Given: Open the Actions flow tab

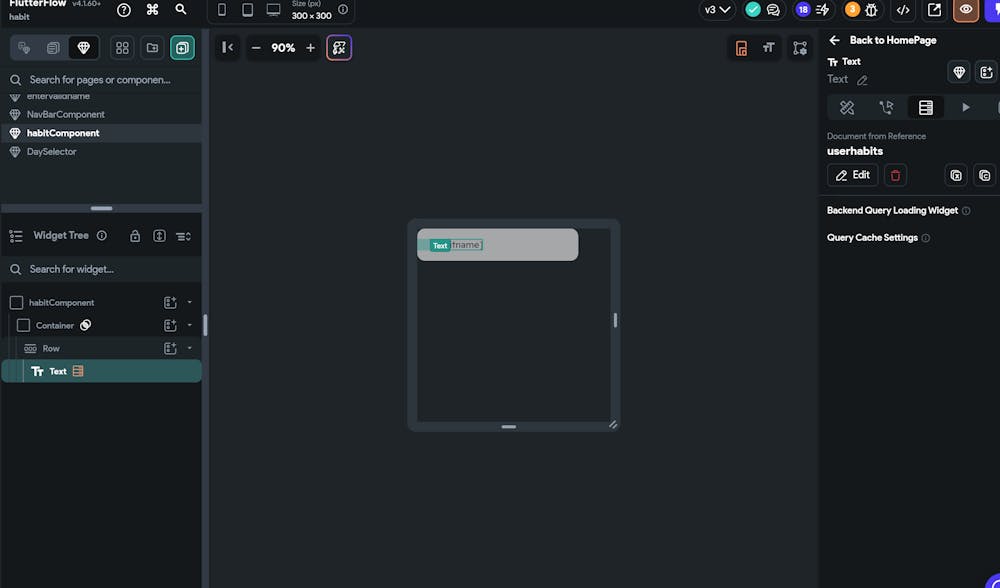Looking at the screenshot, I should pyautogui.click(x=886, y=108).
